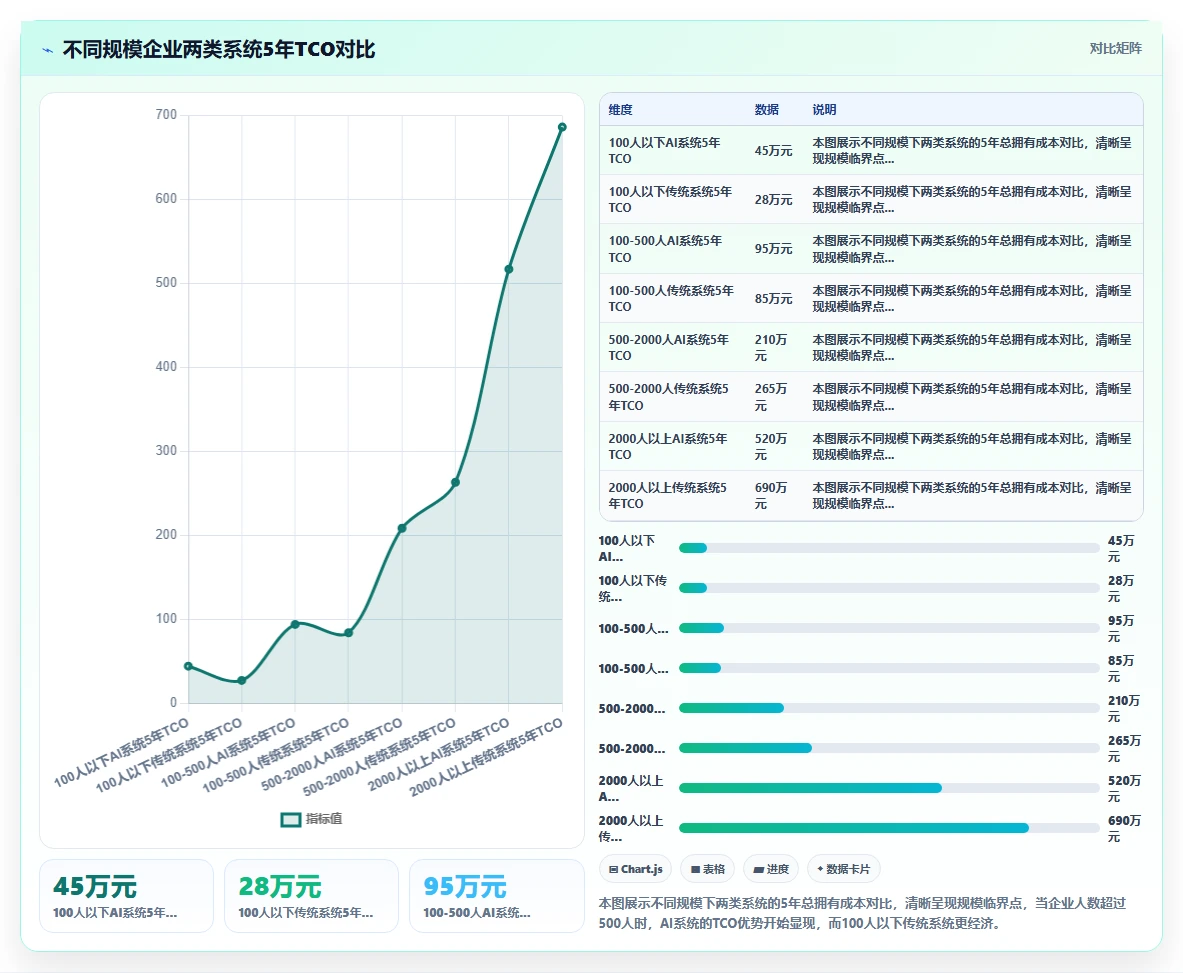The image size is (1183, 973).
Task: Click the 85万元 progress bar
Action: pyautogui.click(x=889, y=668)
